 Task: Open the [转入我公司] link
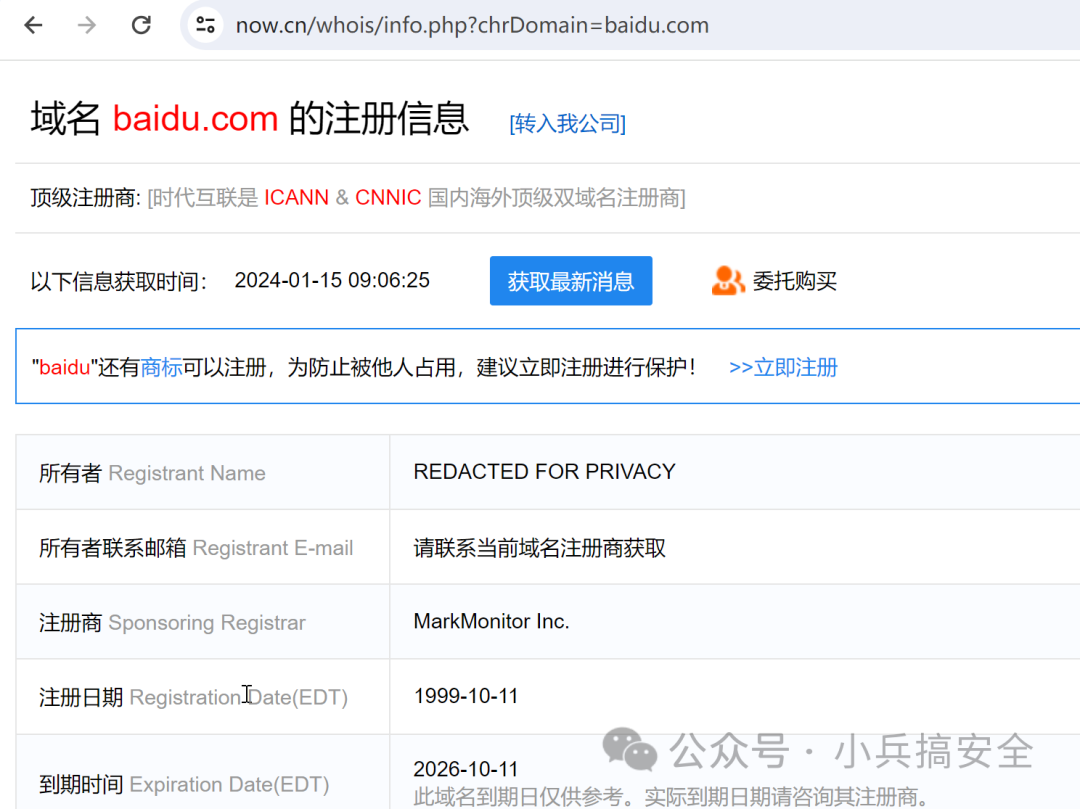click(567, 123)
